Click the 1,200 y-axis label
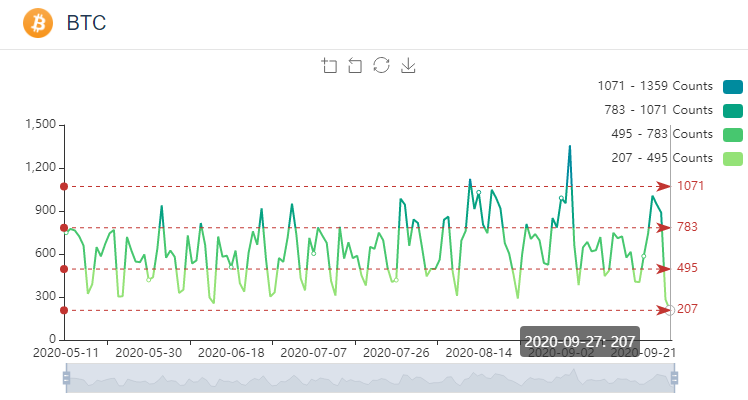 pyautogui.click(x=41, y=167)
